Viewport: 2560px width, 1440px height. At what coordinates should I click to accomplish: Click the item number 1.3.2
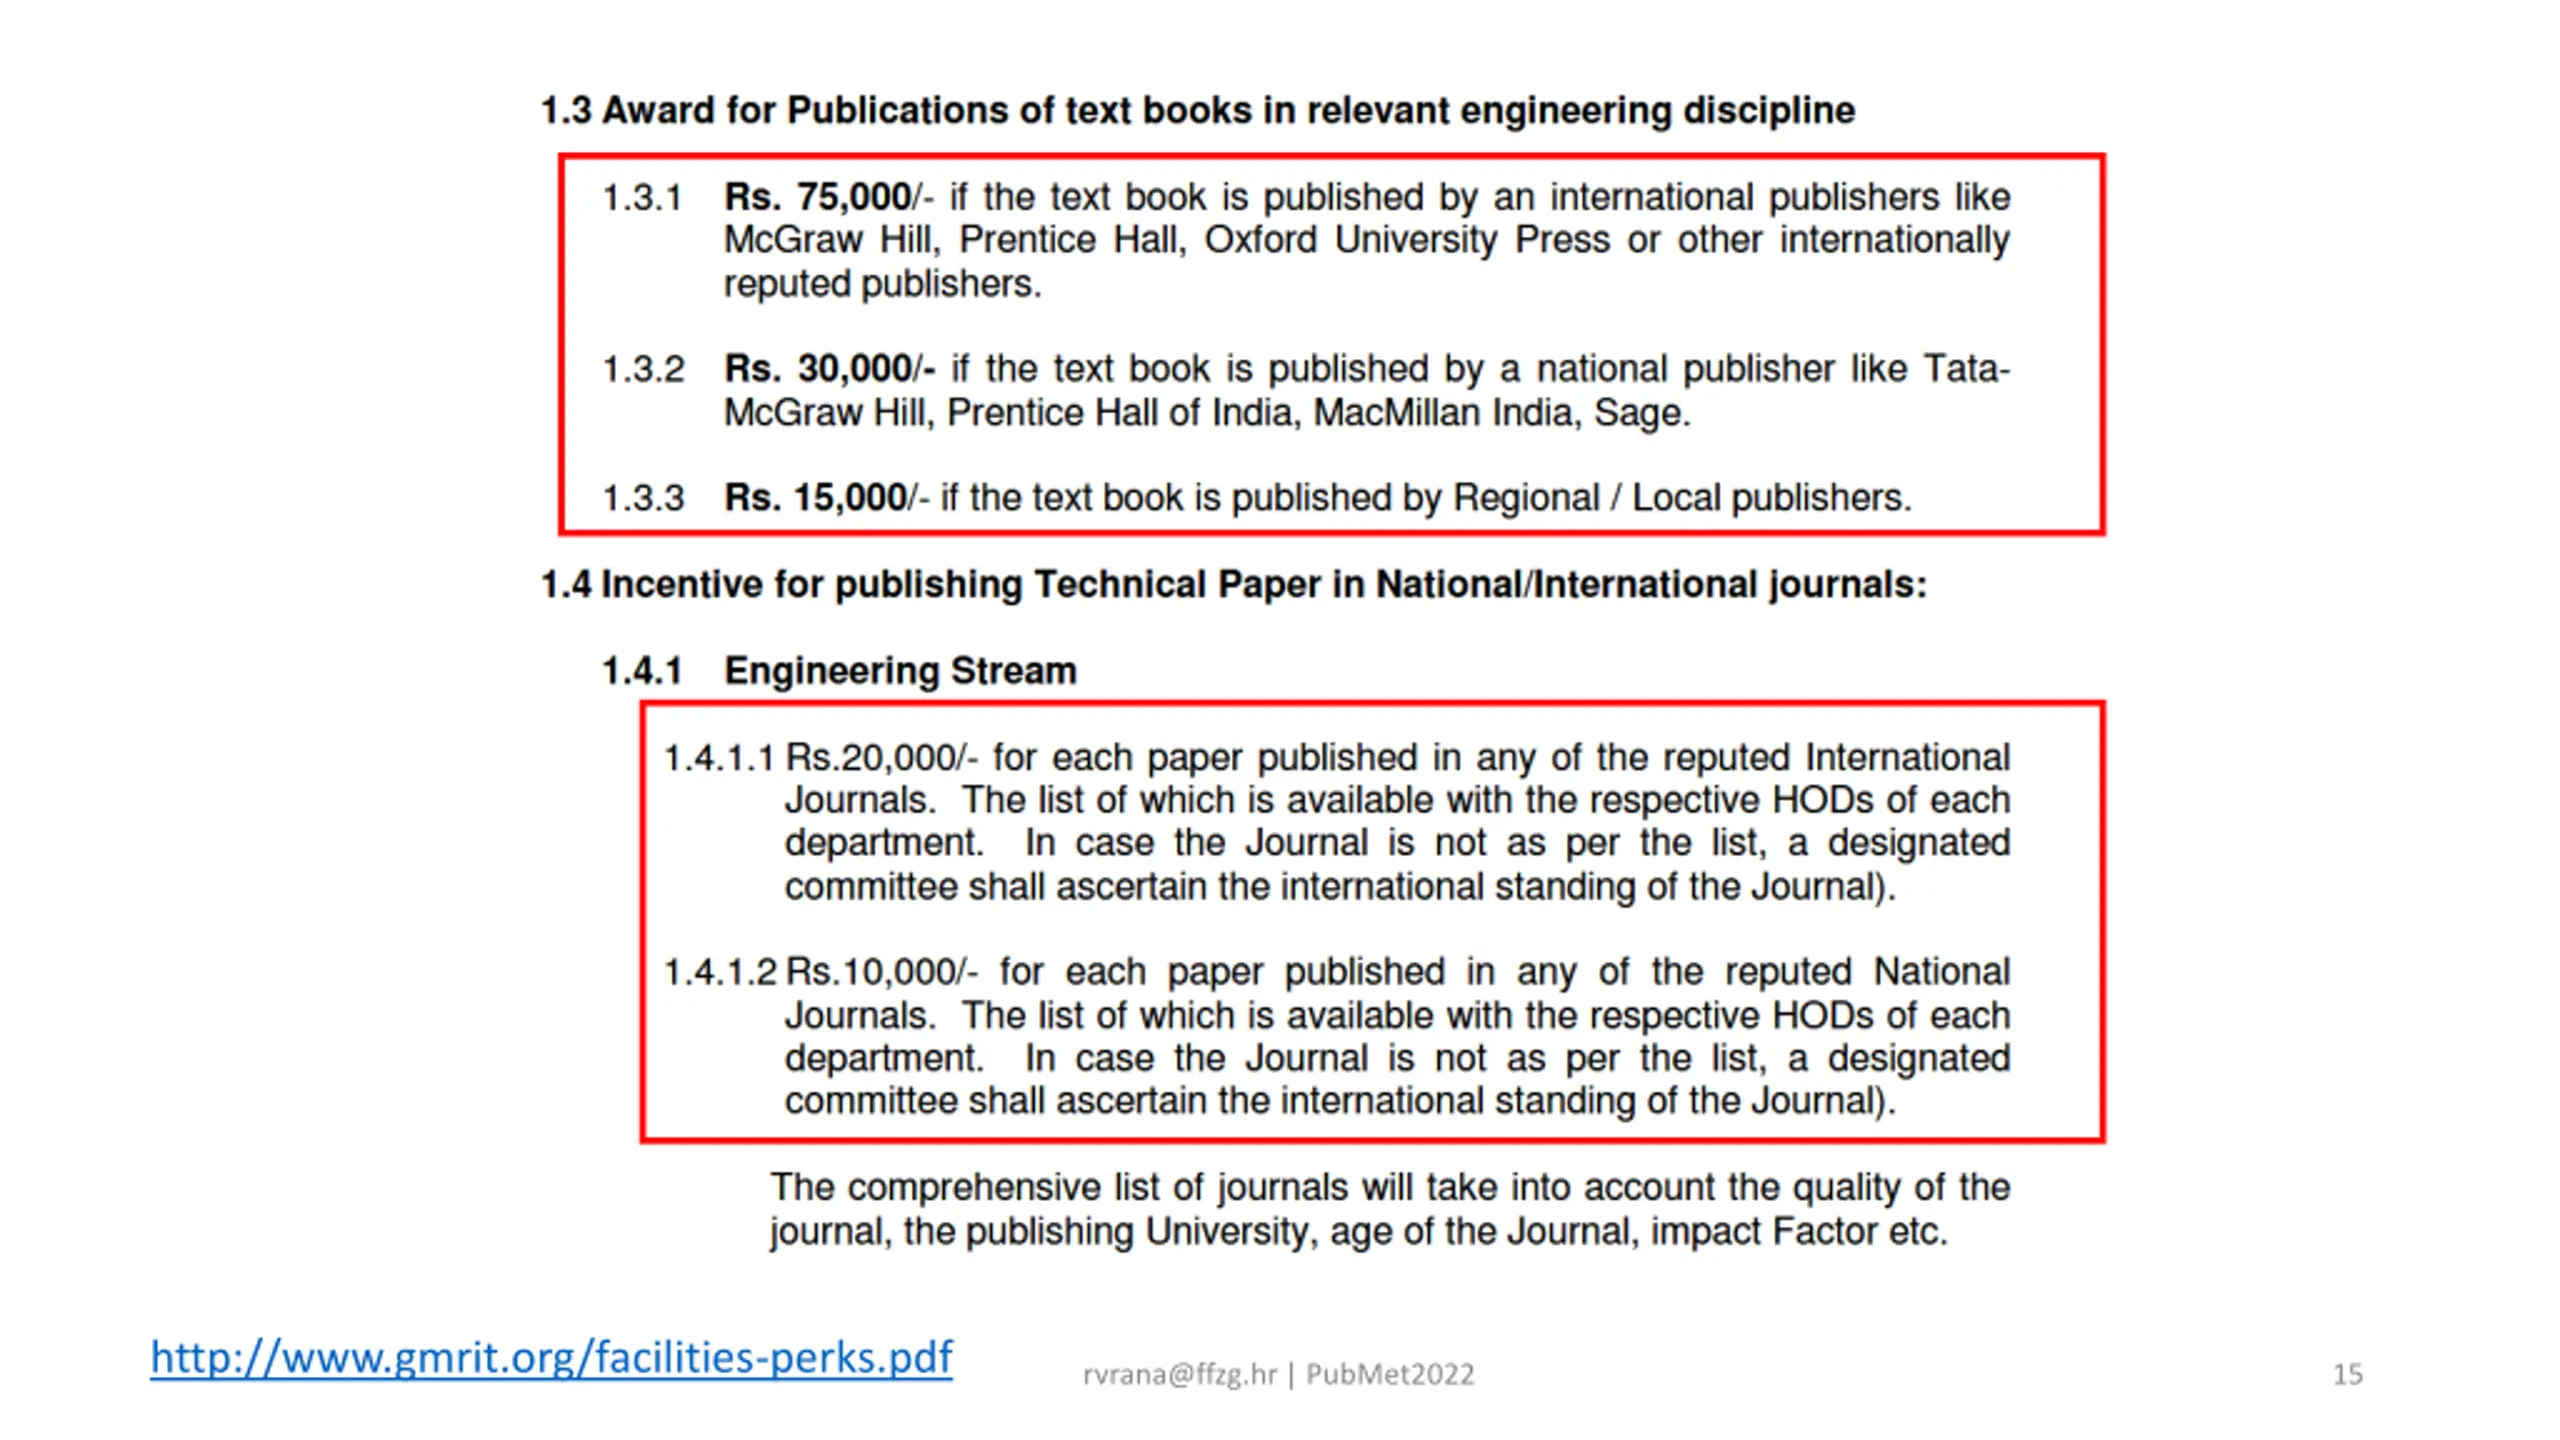pyautogui.click(x=643, y=370)
